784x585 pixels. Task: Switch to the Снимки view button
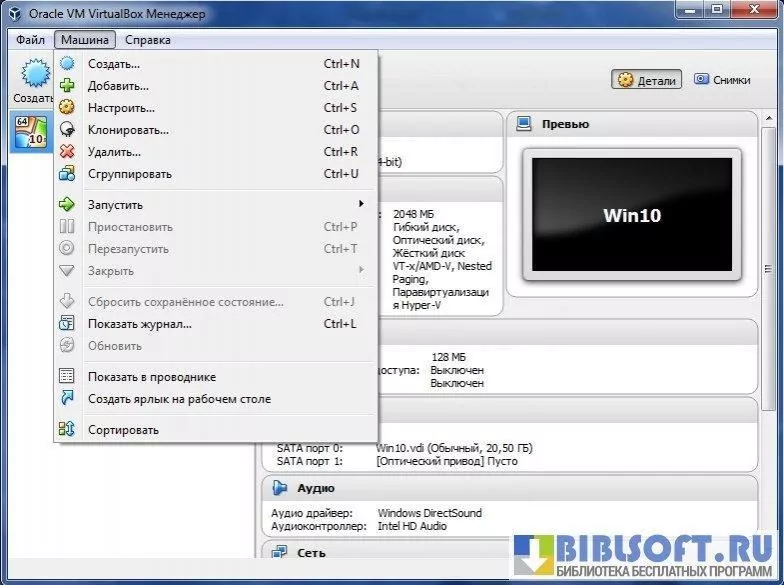pos(722,80)
